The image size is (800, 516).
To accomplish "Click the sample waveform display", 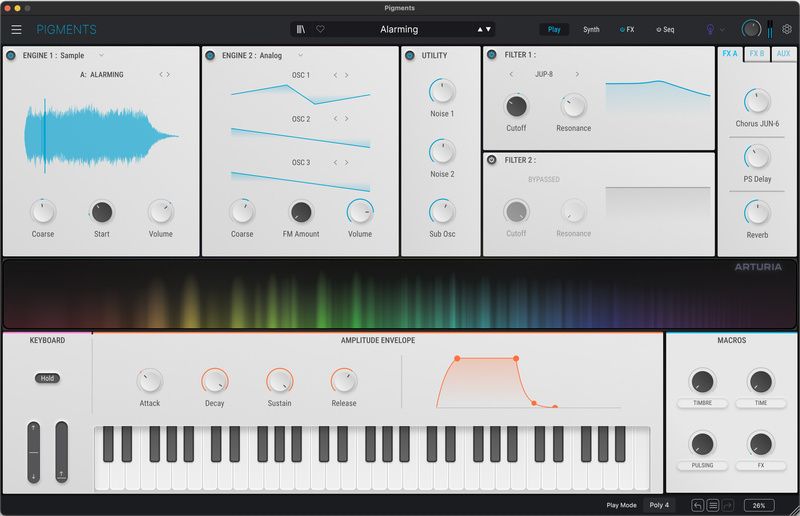I will click(x=101, y=136).
